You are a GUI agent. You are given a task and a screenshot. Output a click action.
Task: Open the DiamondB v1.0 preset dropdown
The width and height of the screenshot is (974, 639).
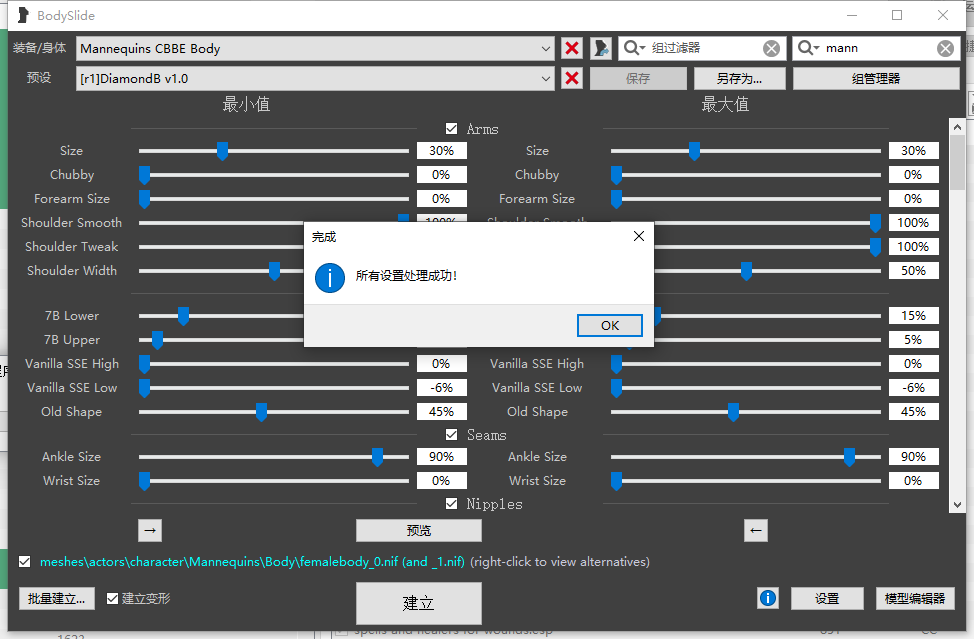545,78
